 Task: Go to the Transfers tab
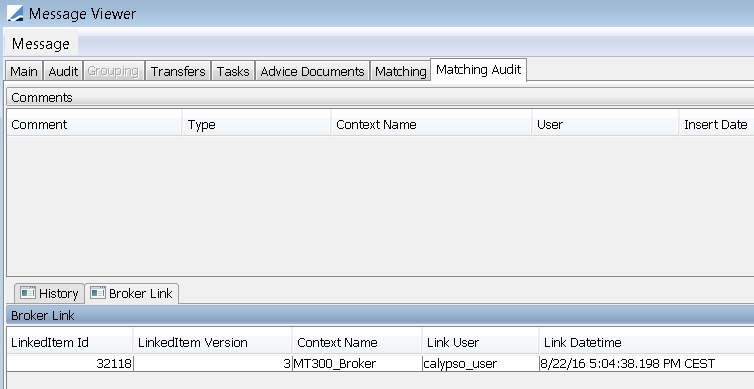pos(178,71)
